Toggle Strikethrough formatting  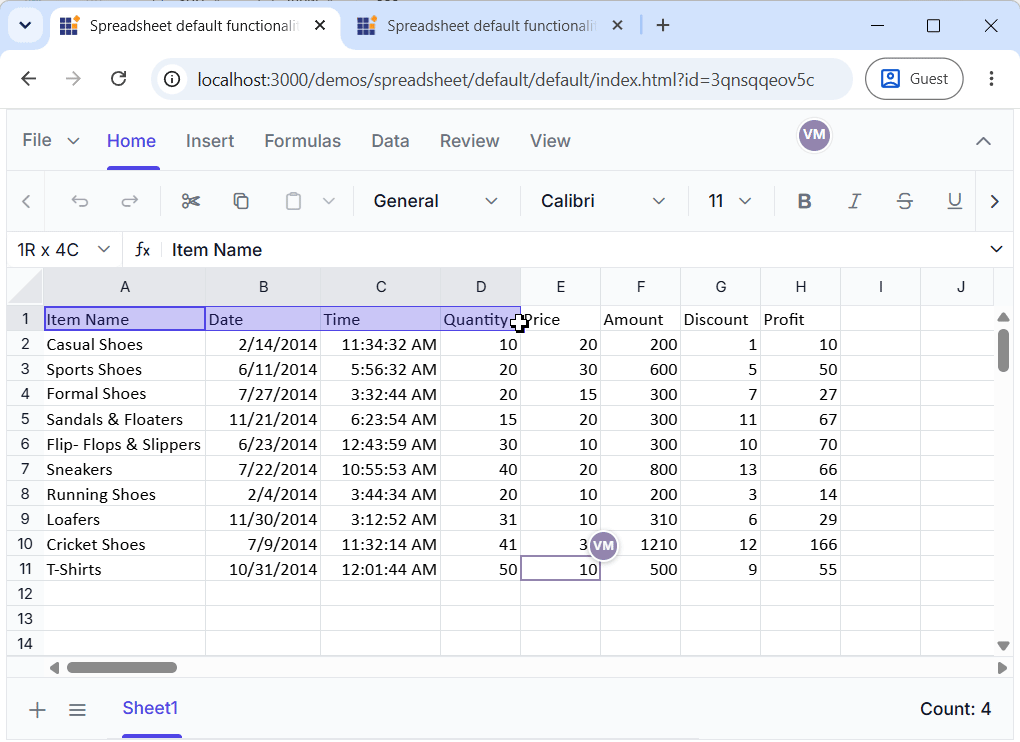905,202
